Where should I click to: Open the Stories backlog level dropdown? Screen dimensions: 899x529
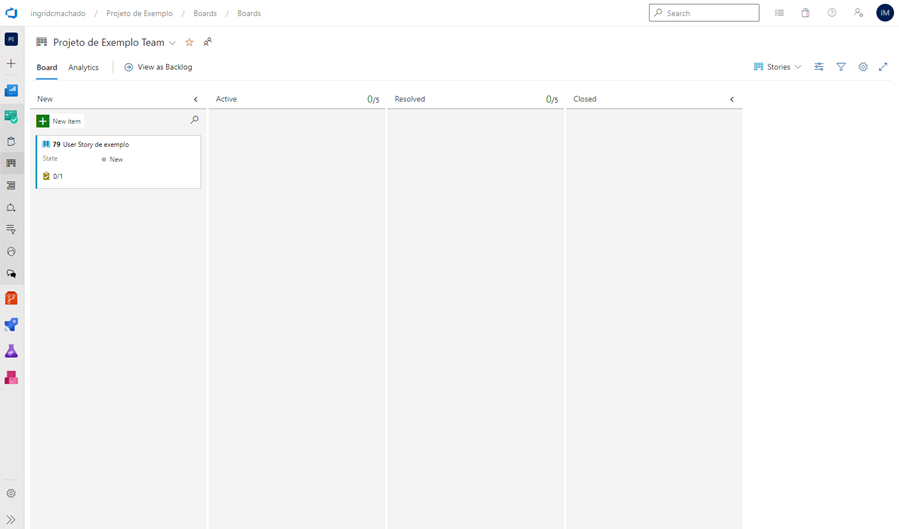[x=777, y=67]
